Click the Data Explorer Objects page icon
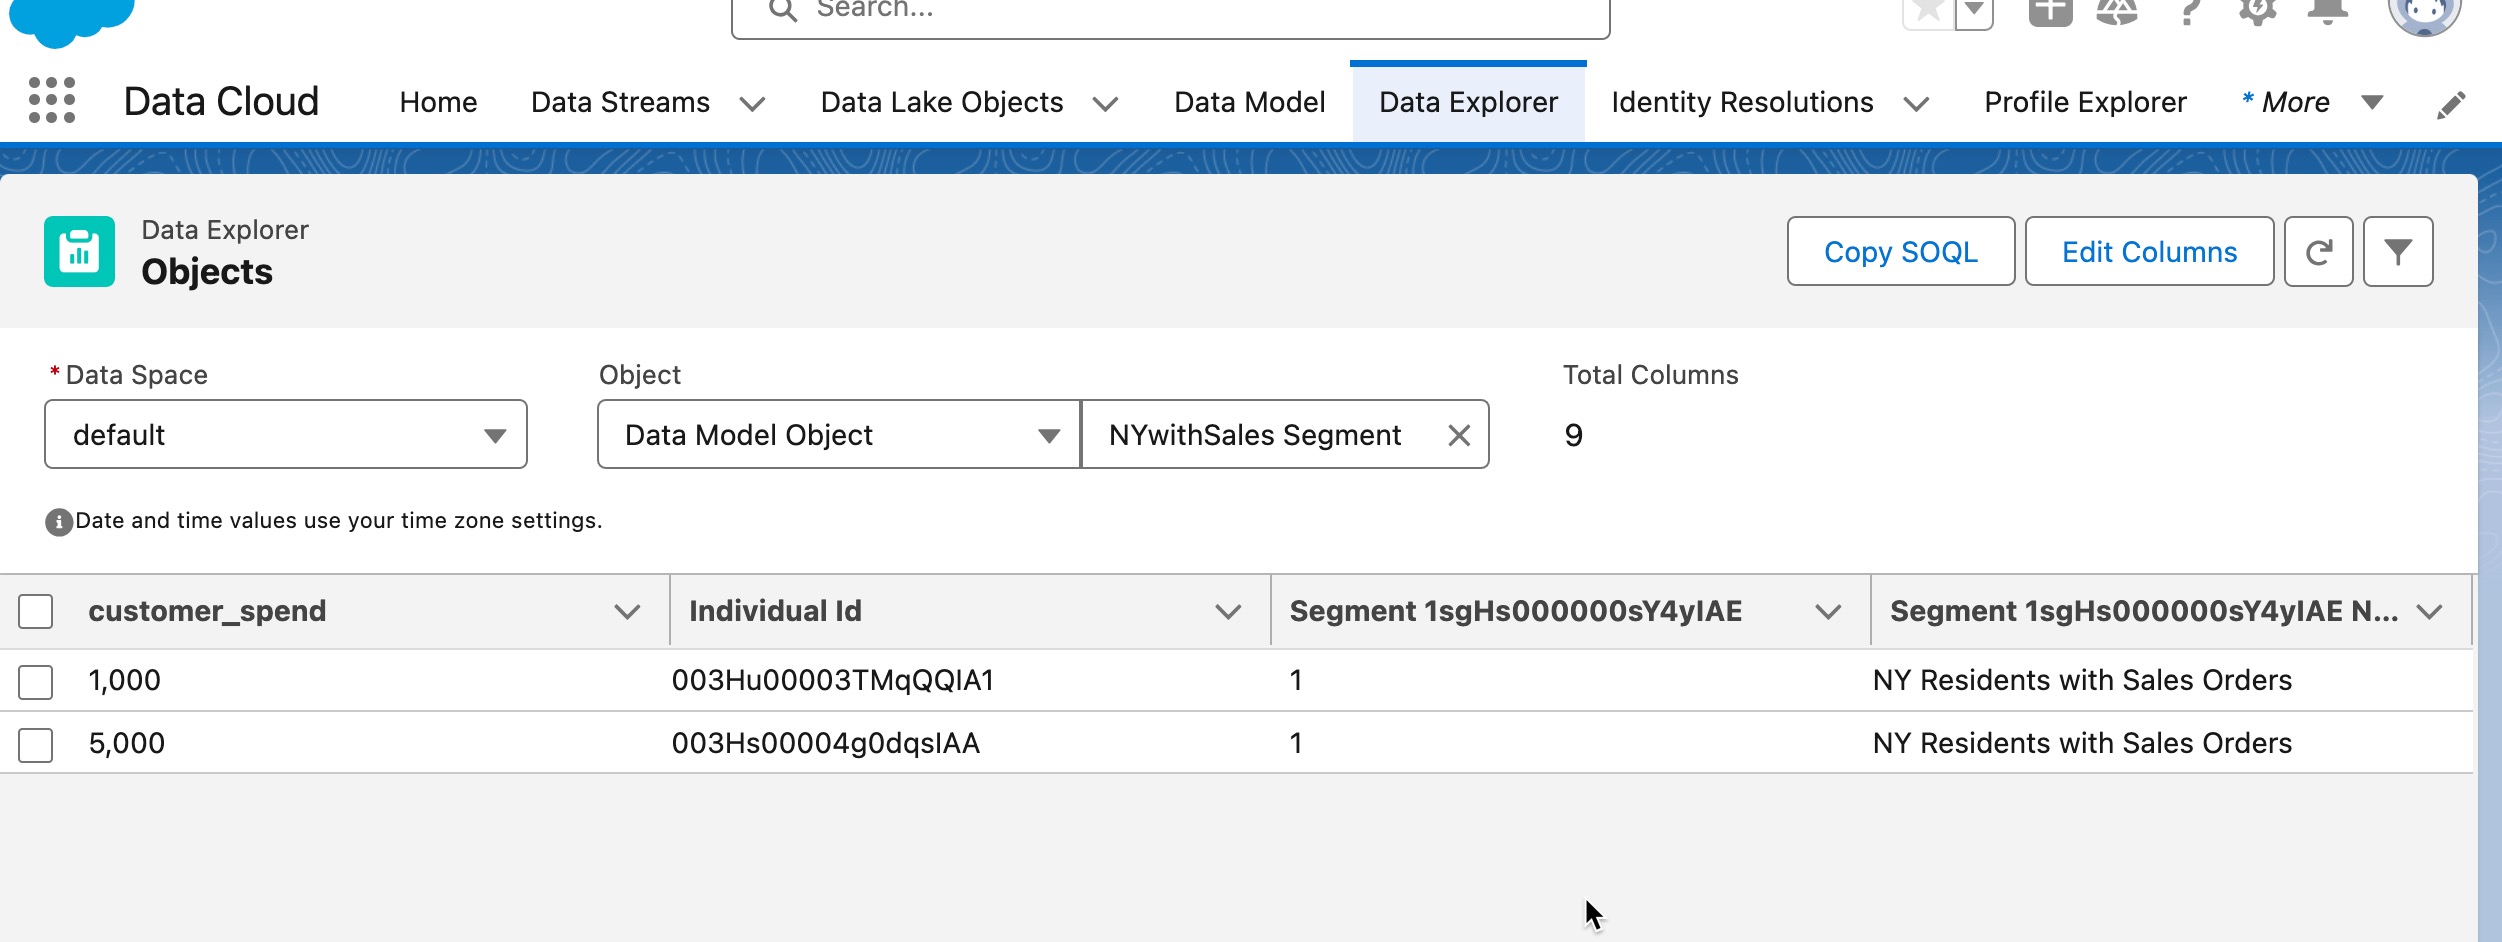Screen dimensions: 2502x942 79,252
